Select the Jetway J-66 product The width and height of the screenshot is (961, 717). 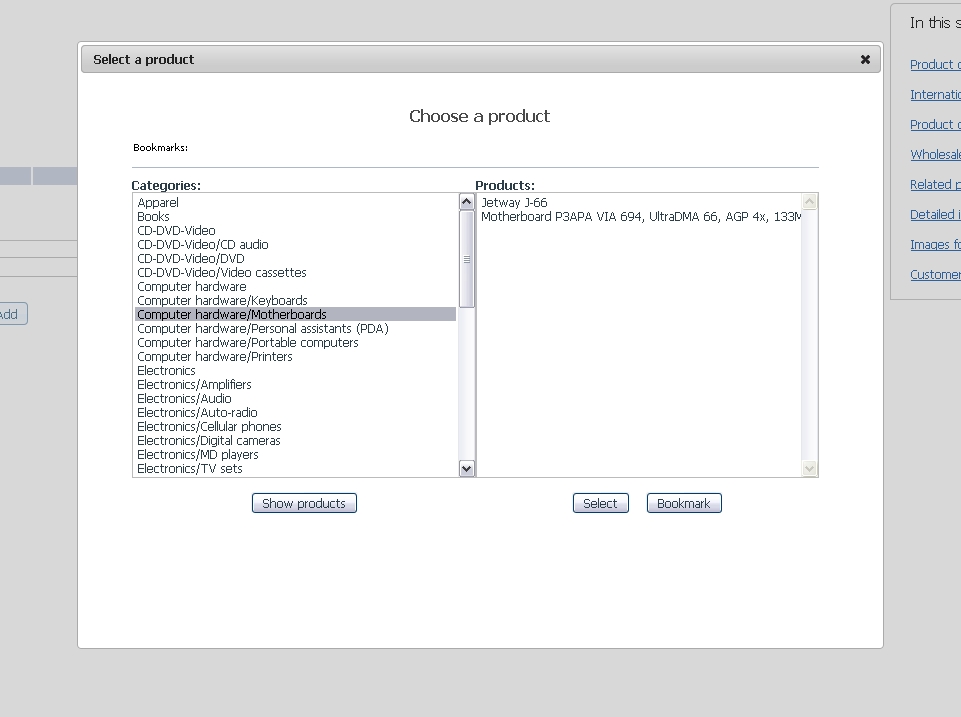[514, 203]
